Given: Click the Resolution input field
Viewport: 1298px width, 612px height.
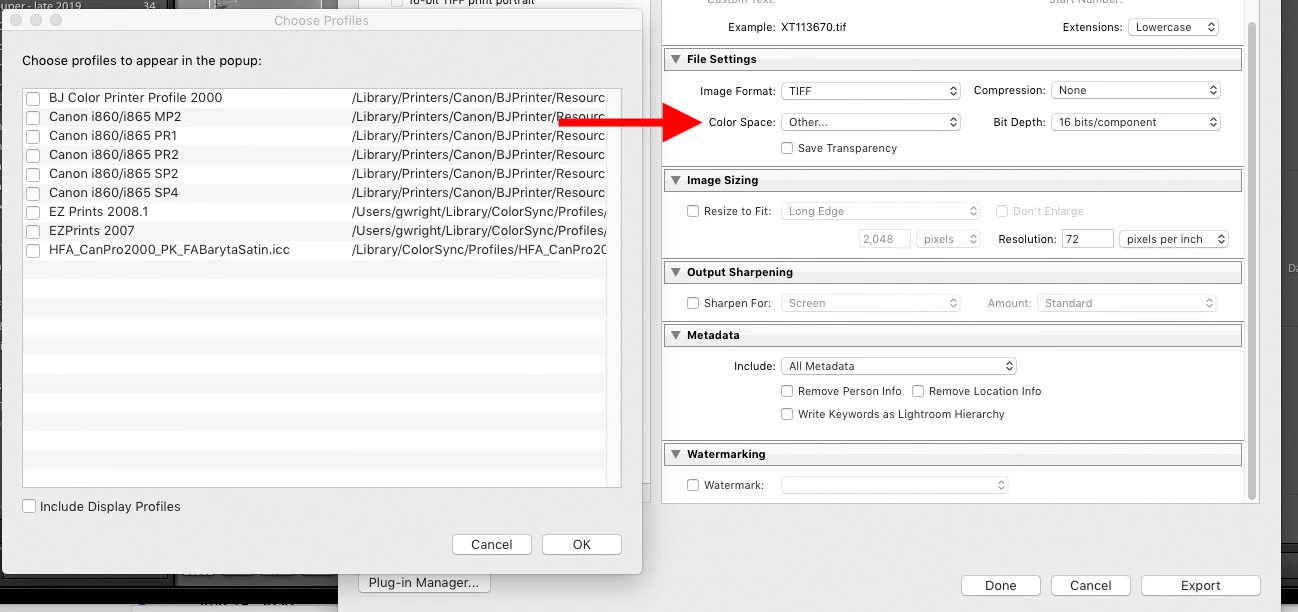Looking at the screenshot, I should tap(1087, 239).
